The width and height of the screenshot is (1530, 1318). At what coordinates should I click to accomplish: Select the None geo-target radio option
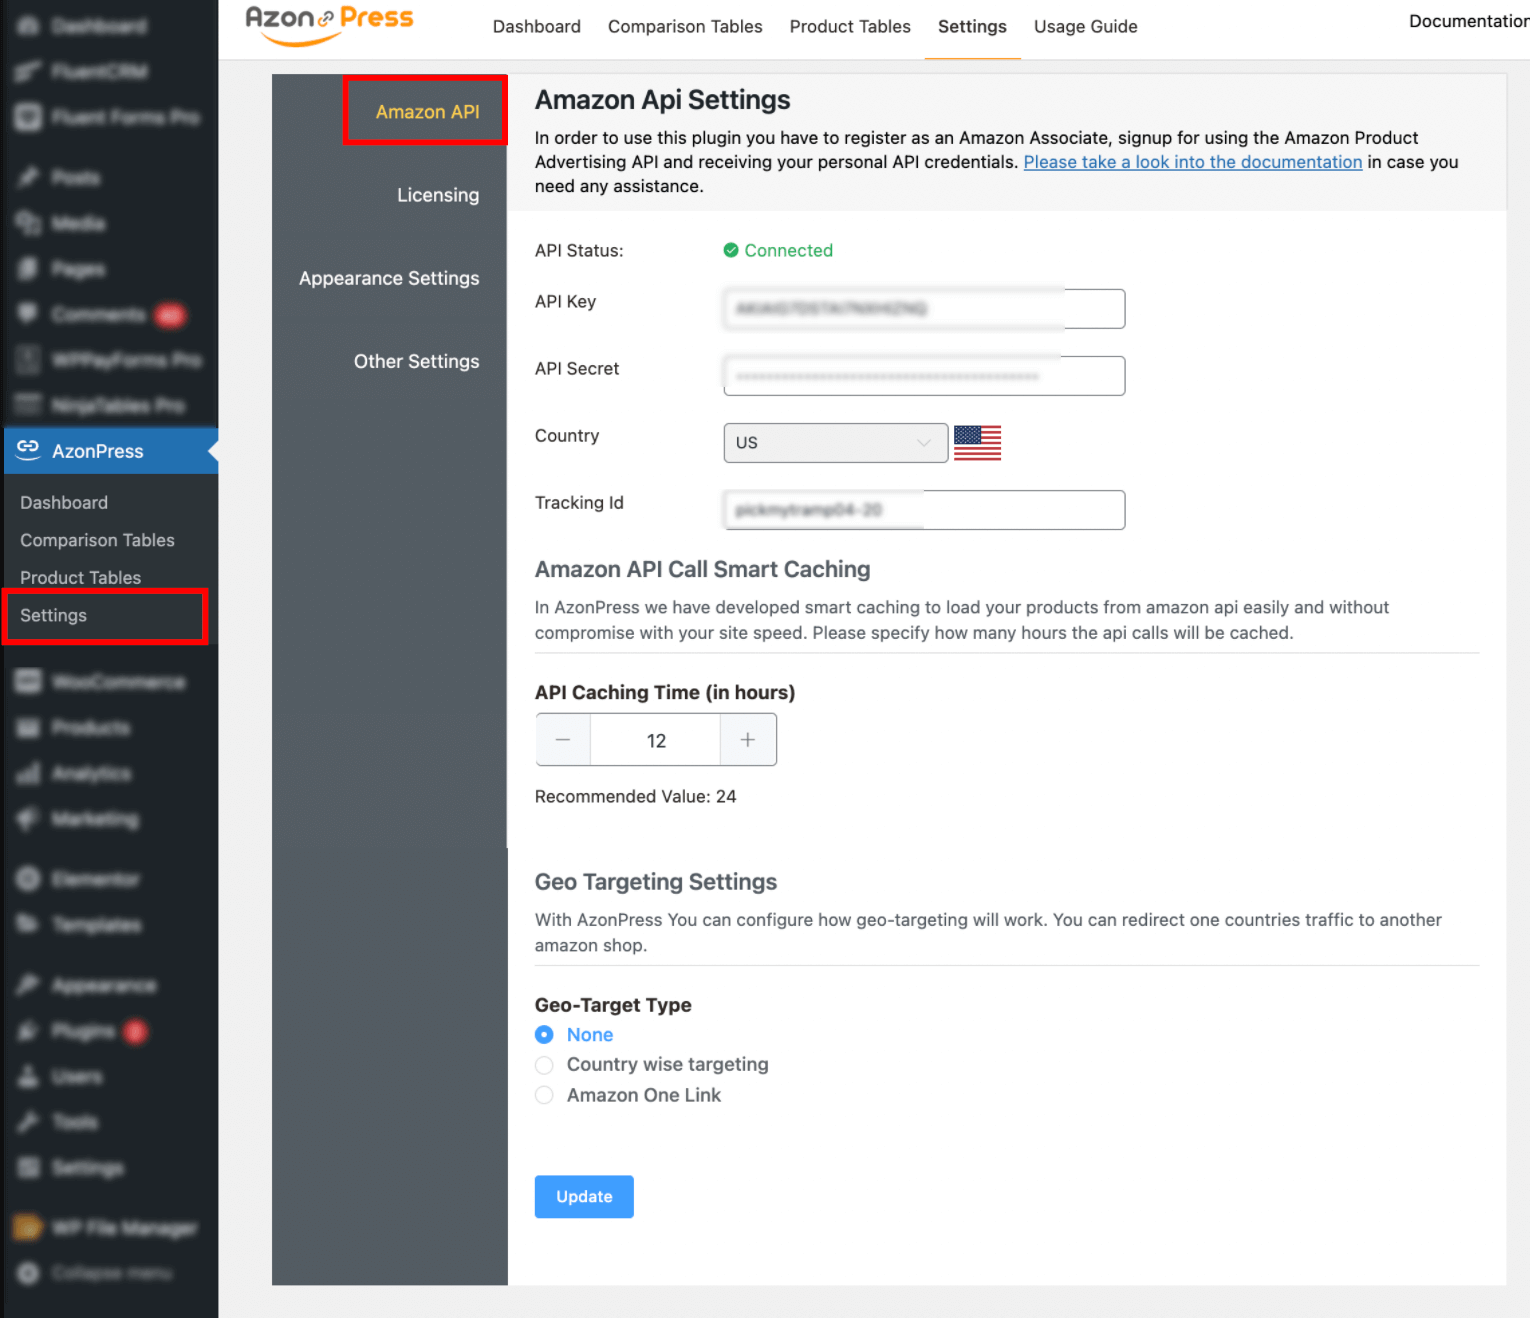pyautogui.click(x=544, y=1035)
